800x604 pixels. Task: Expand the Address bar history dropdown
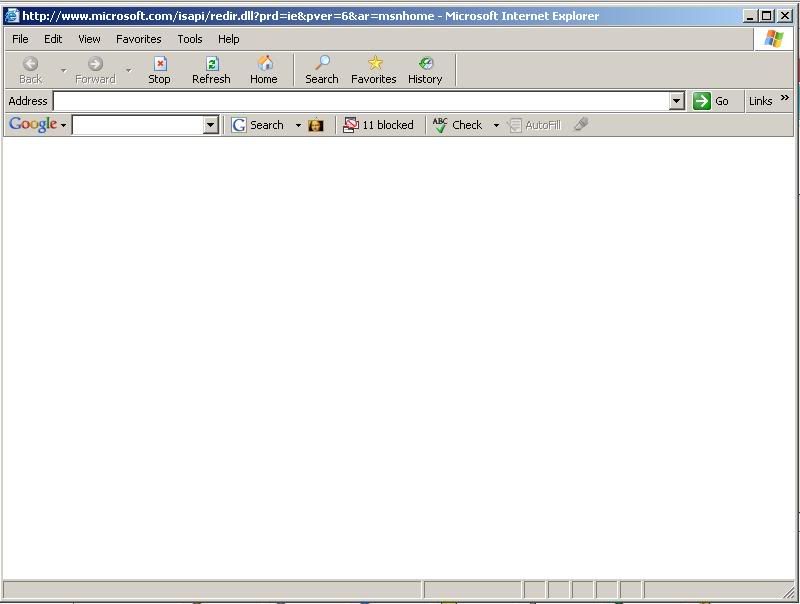(x=675, y=100)
